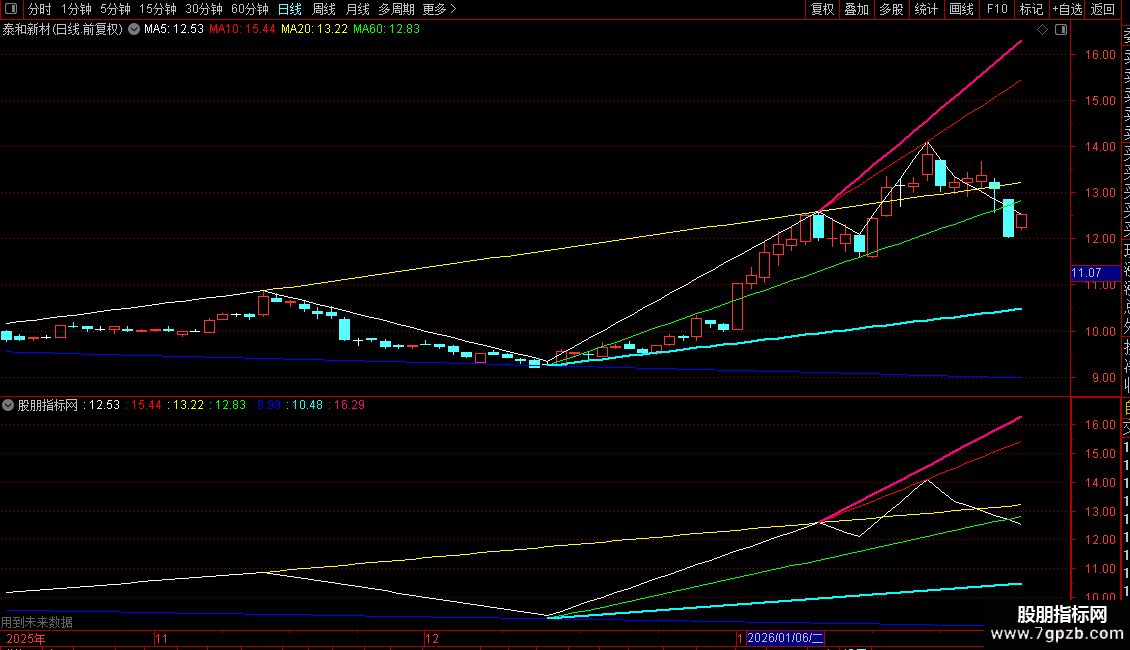
Task: Expand the main chart indicator dropdown circle
Action: (134, 30)
